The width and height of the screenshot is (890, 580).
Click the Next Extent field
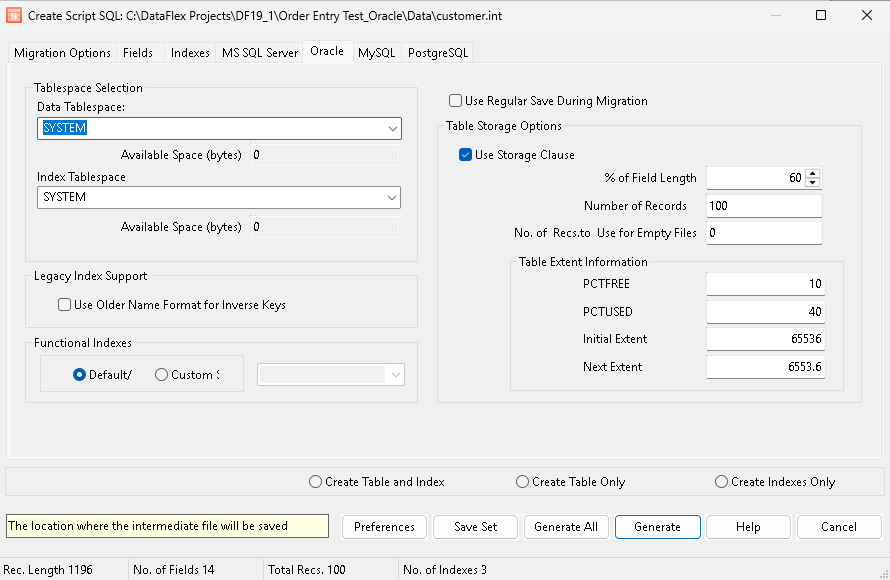(x=765, y=367)
